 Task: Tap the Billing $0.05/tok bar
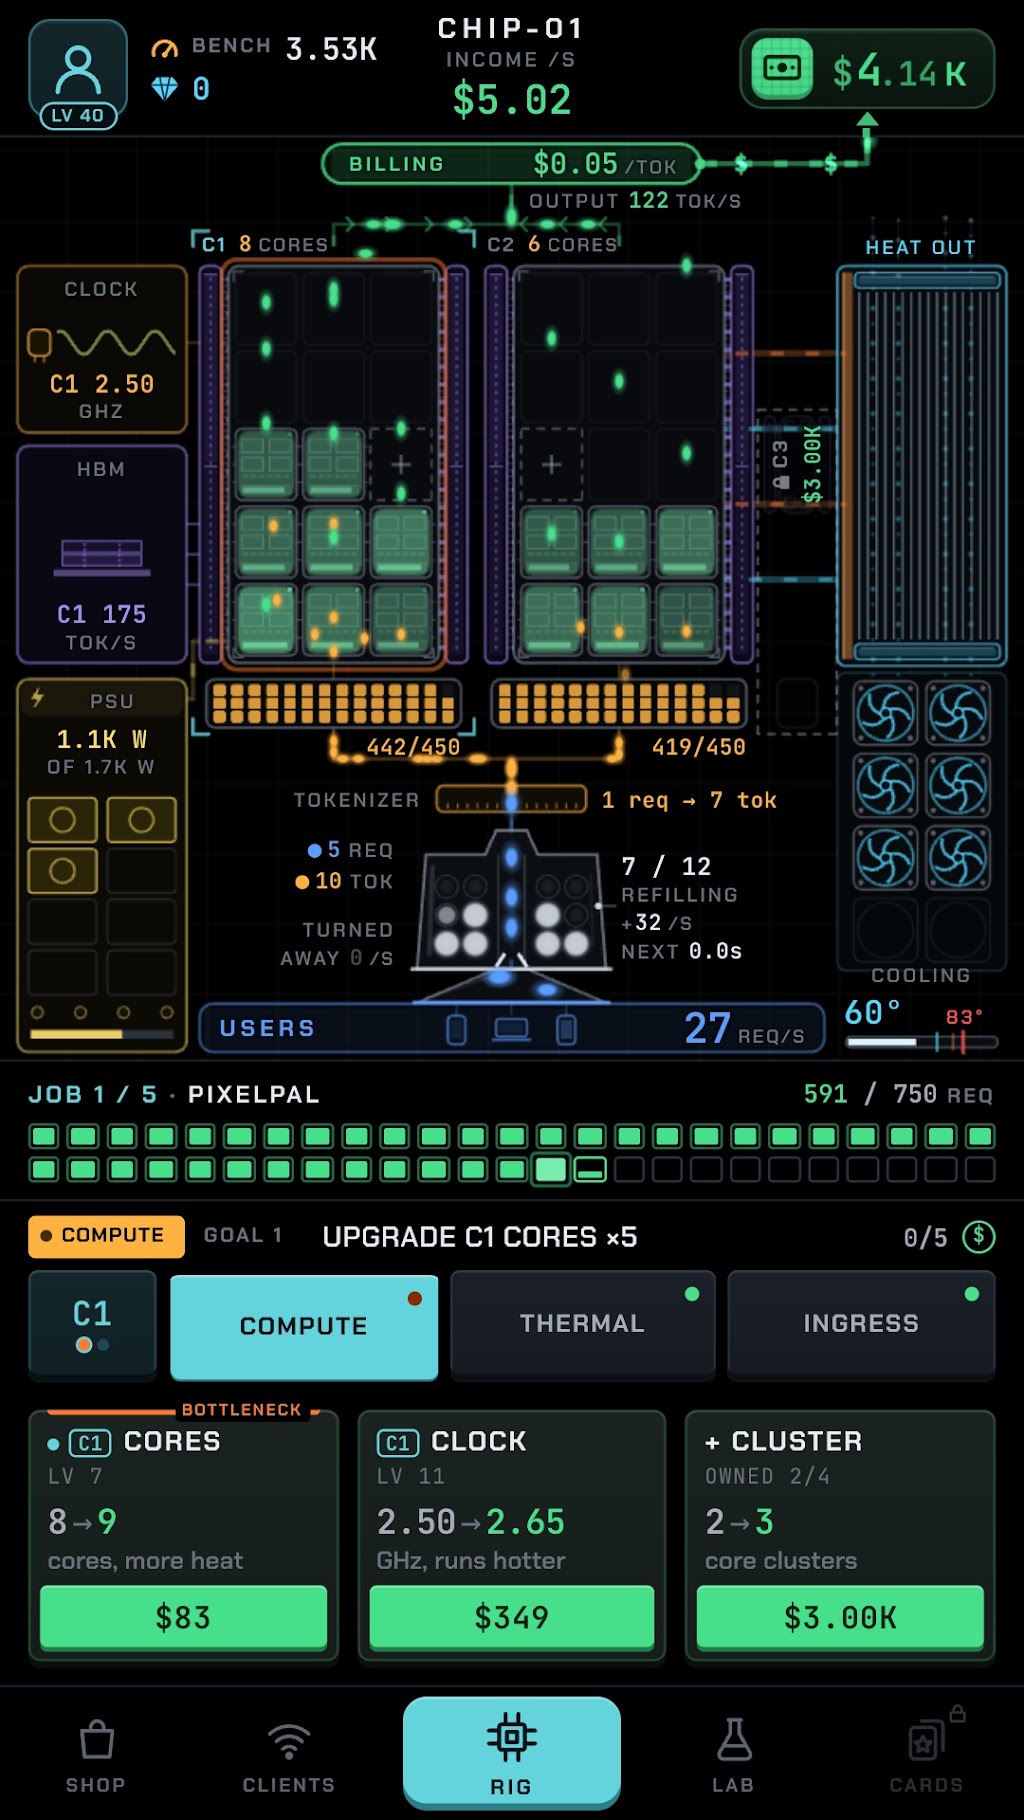tap(510, 164)
